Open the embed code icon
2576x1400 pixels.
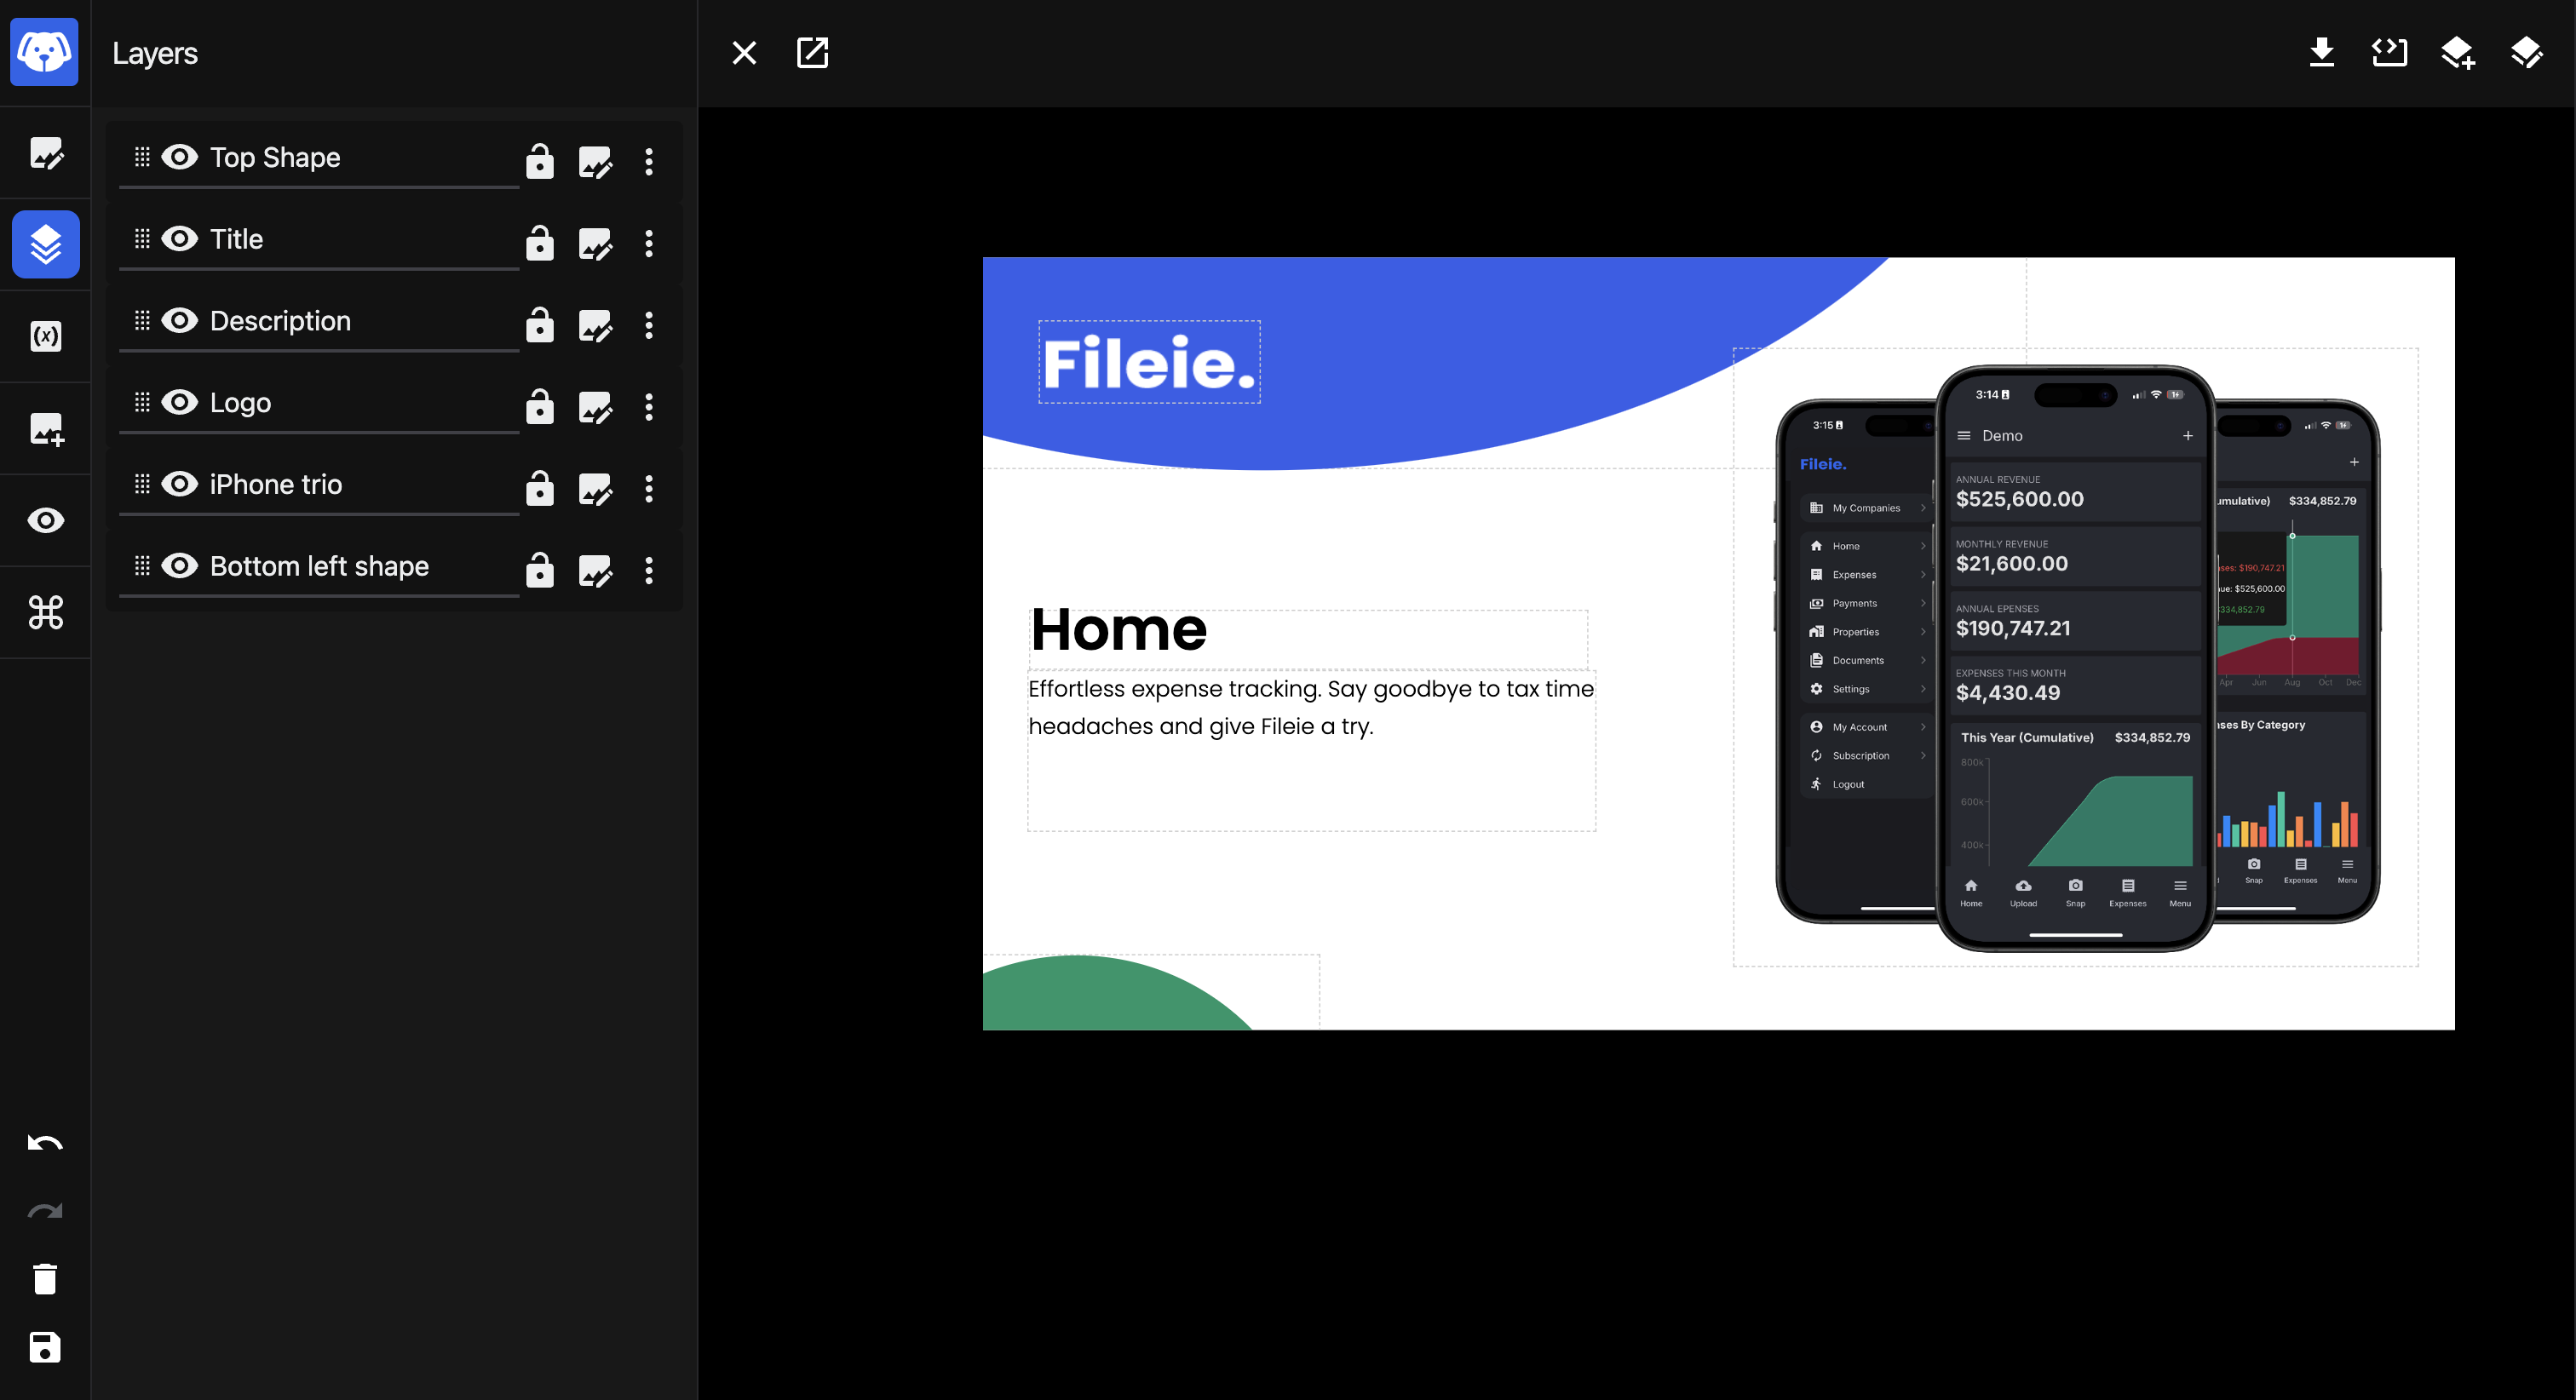click(2390, 52)
